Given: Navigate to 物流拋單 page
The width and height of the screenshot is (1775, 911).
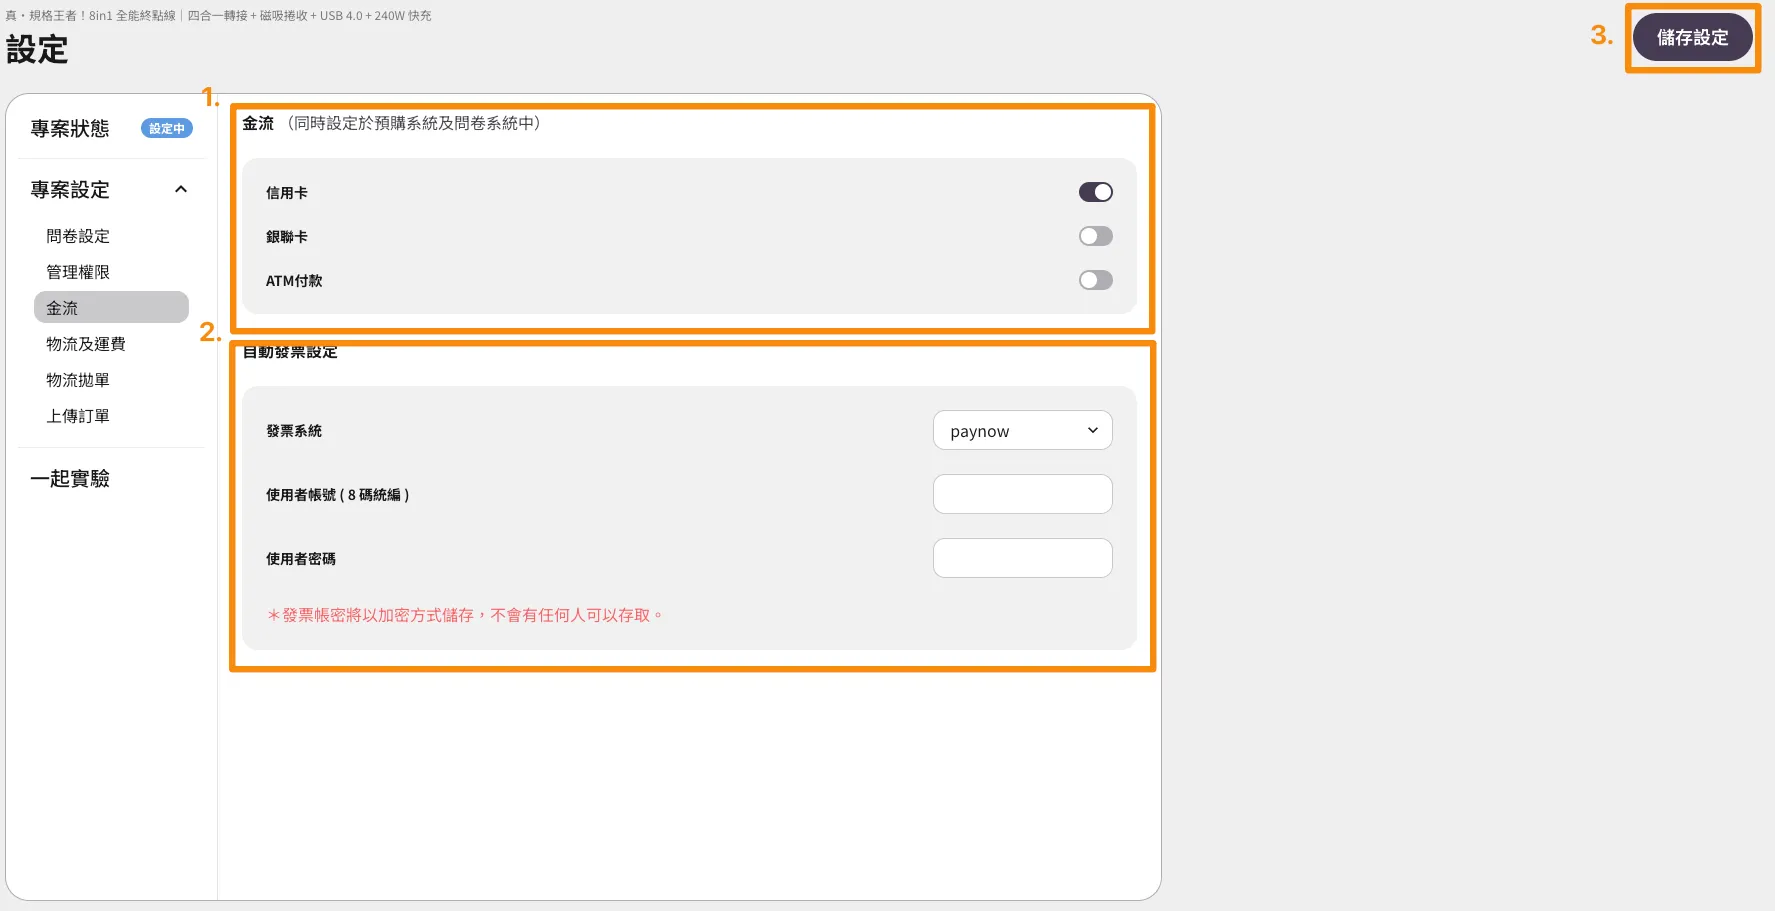Looking at the screenshot, I should coord(78,380).
